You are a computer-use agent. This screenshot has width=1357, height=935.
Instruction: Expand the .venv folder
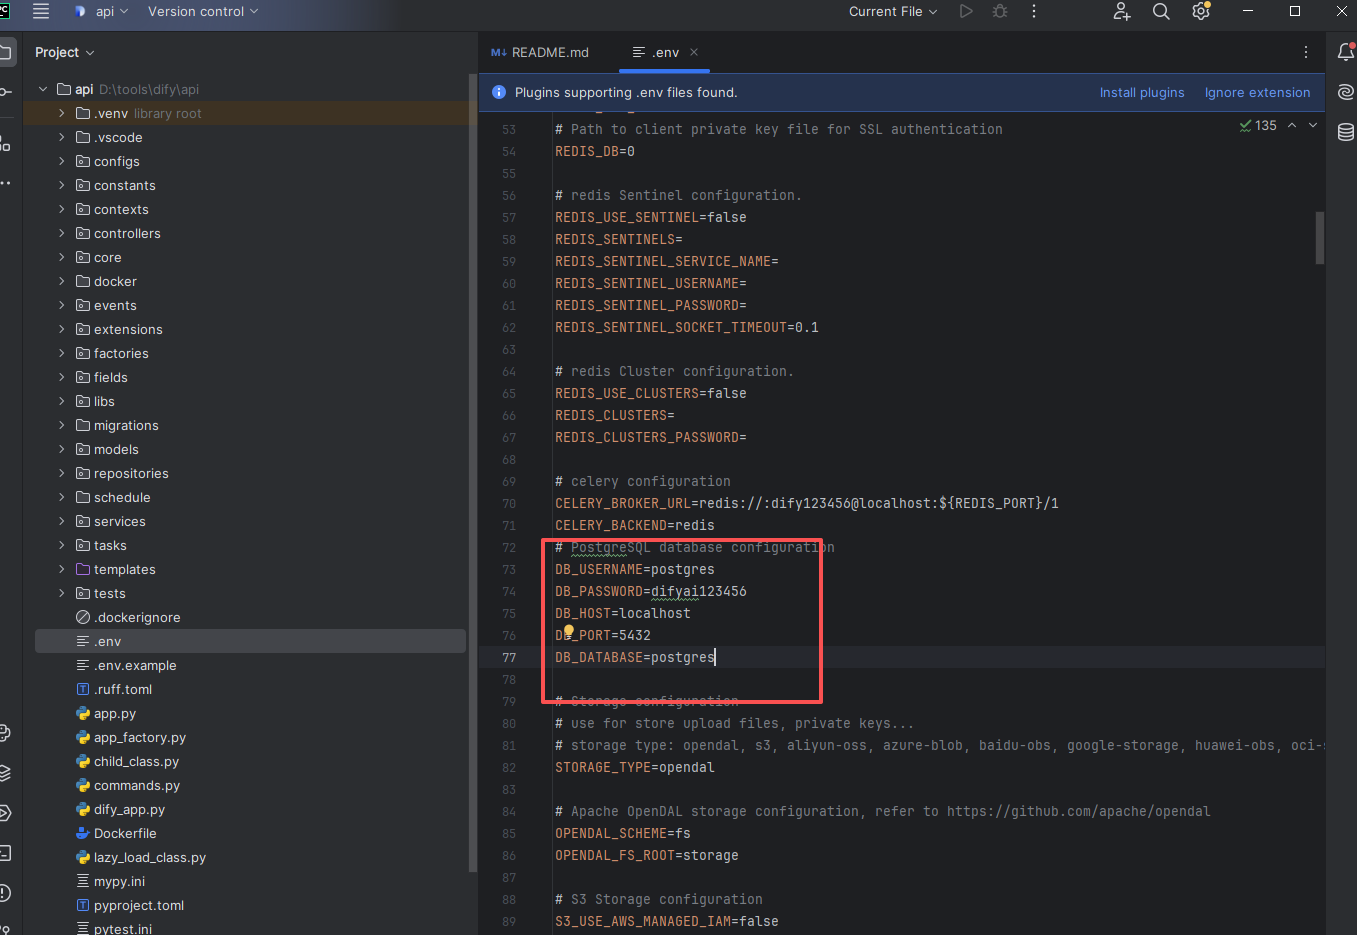click(x=62, y=113)
